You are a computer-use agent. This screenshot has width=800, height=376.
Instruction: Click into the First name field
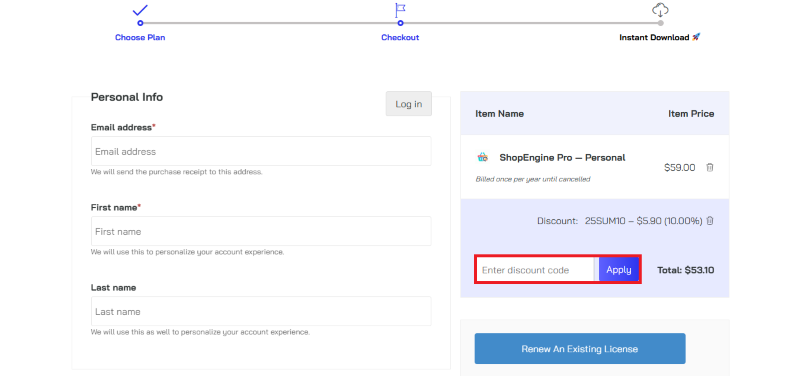tap(261, 231)
